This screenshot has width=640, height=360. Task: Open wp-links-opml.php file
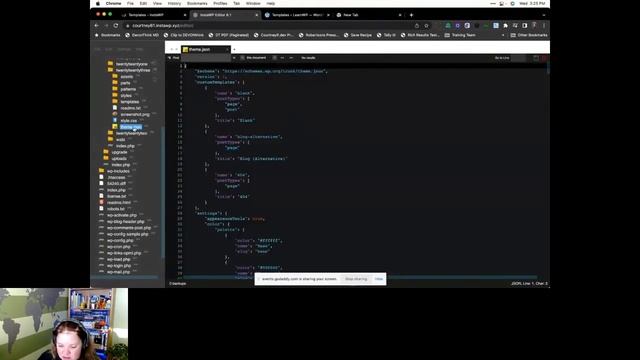tap(124, 253)
